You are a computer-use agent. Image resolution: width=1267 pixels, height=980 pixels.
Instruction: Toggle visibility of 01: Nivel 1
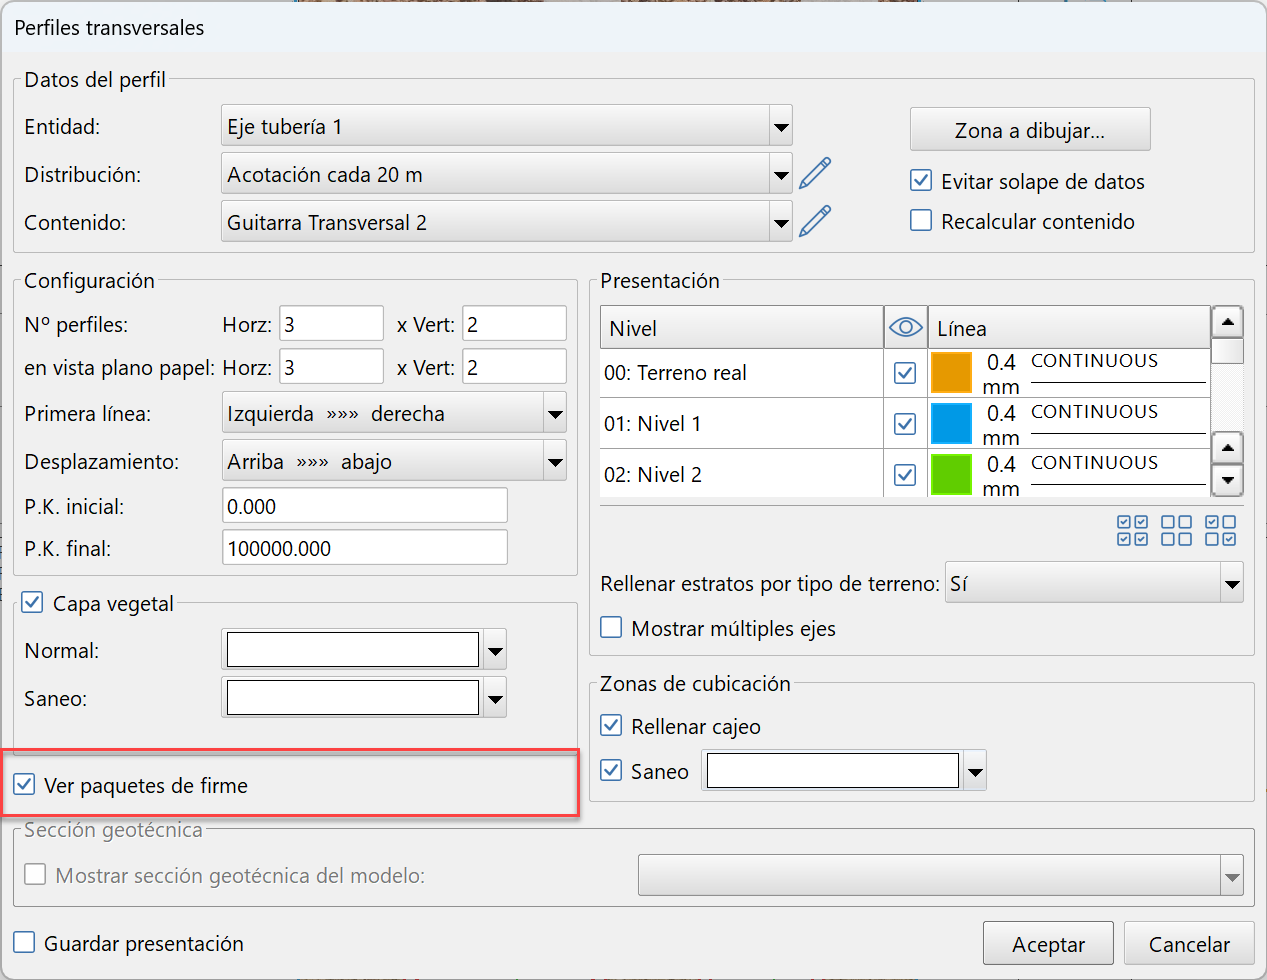click(905, 424)
